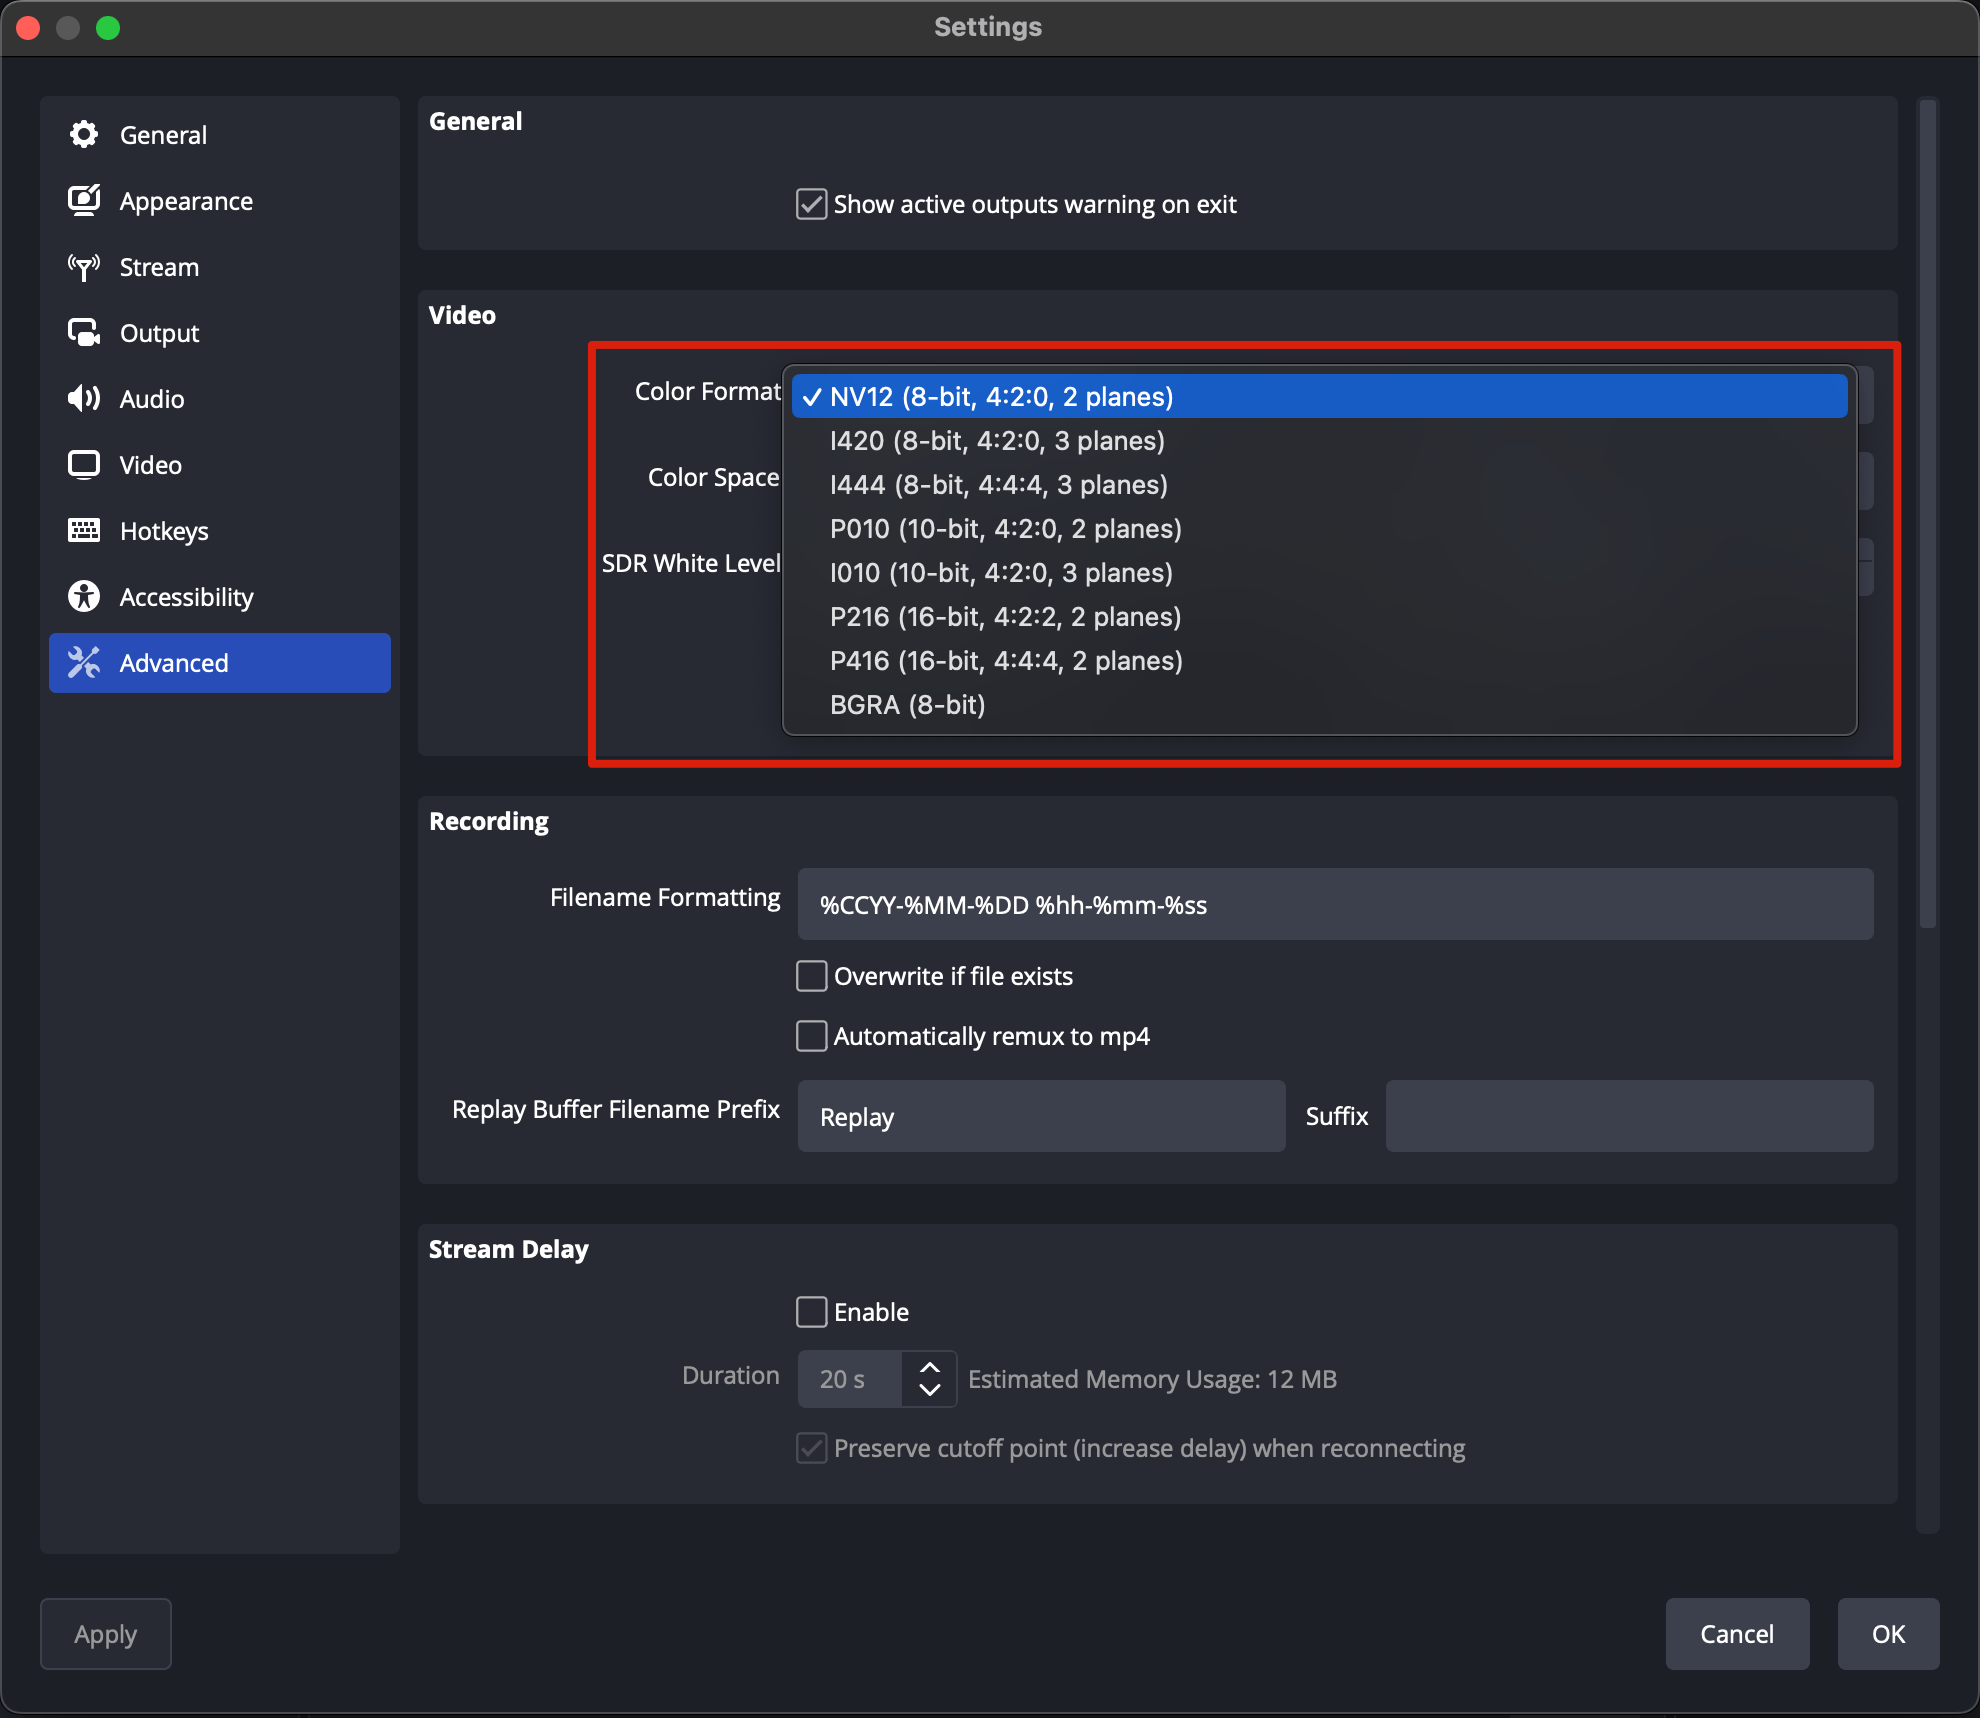Click the Output icon in sidebar

click(x=84, y=333)
